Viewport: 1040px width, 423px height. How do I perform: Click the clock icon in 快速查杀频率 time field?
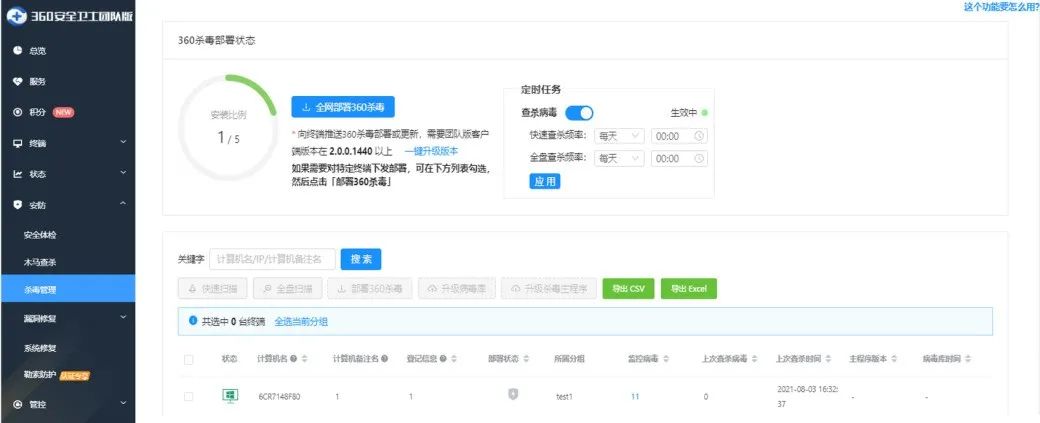click(x=698, y=136)
